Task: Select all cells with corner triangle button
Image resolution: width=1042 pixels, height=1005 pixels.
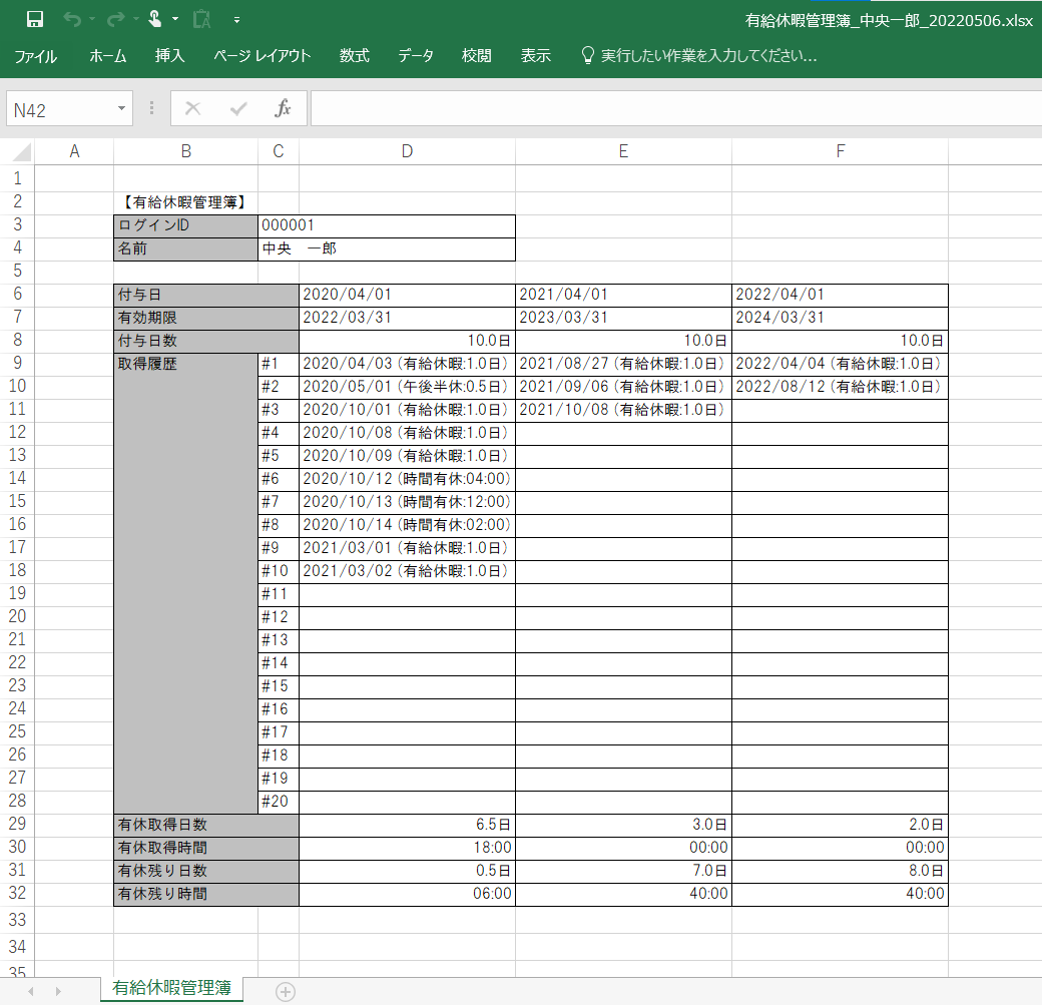Action: (x=20, y=152)
